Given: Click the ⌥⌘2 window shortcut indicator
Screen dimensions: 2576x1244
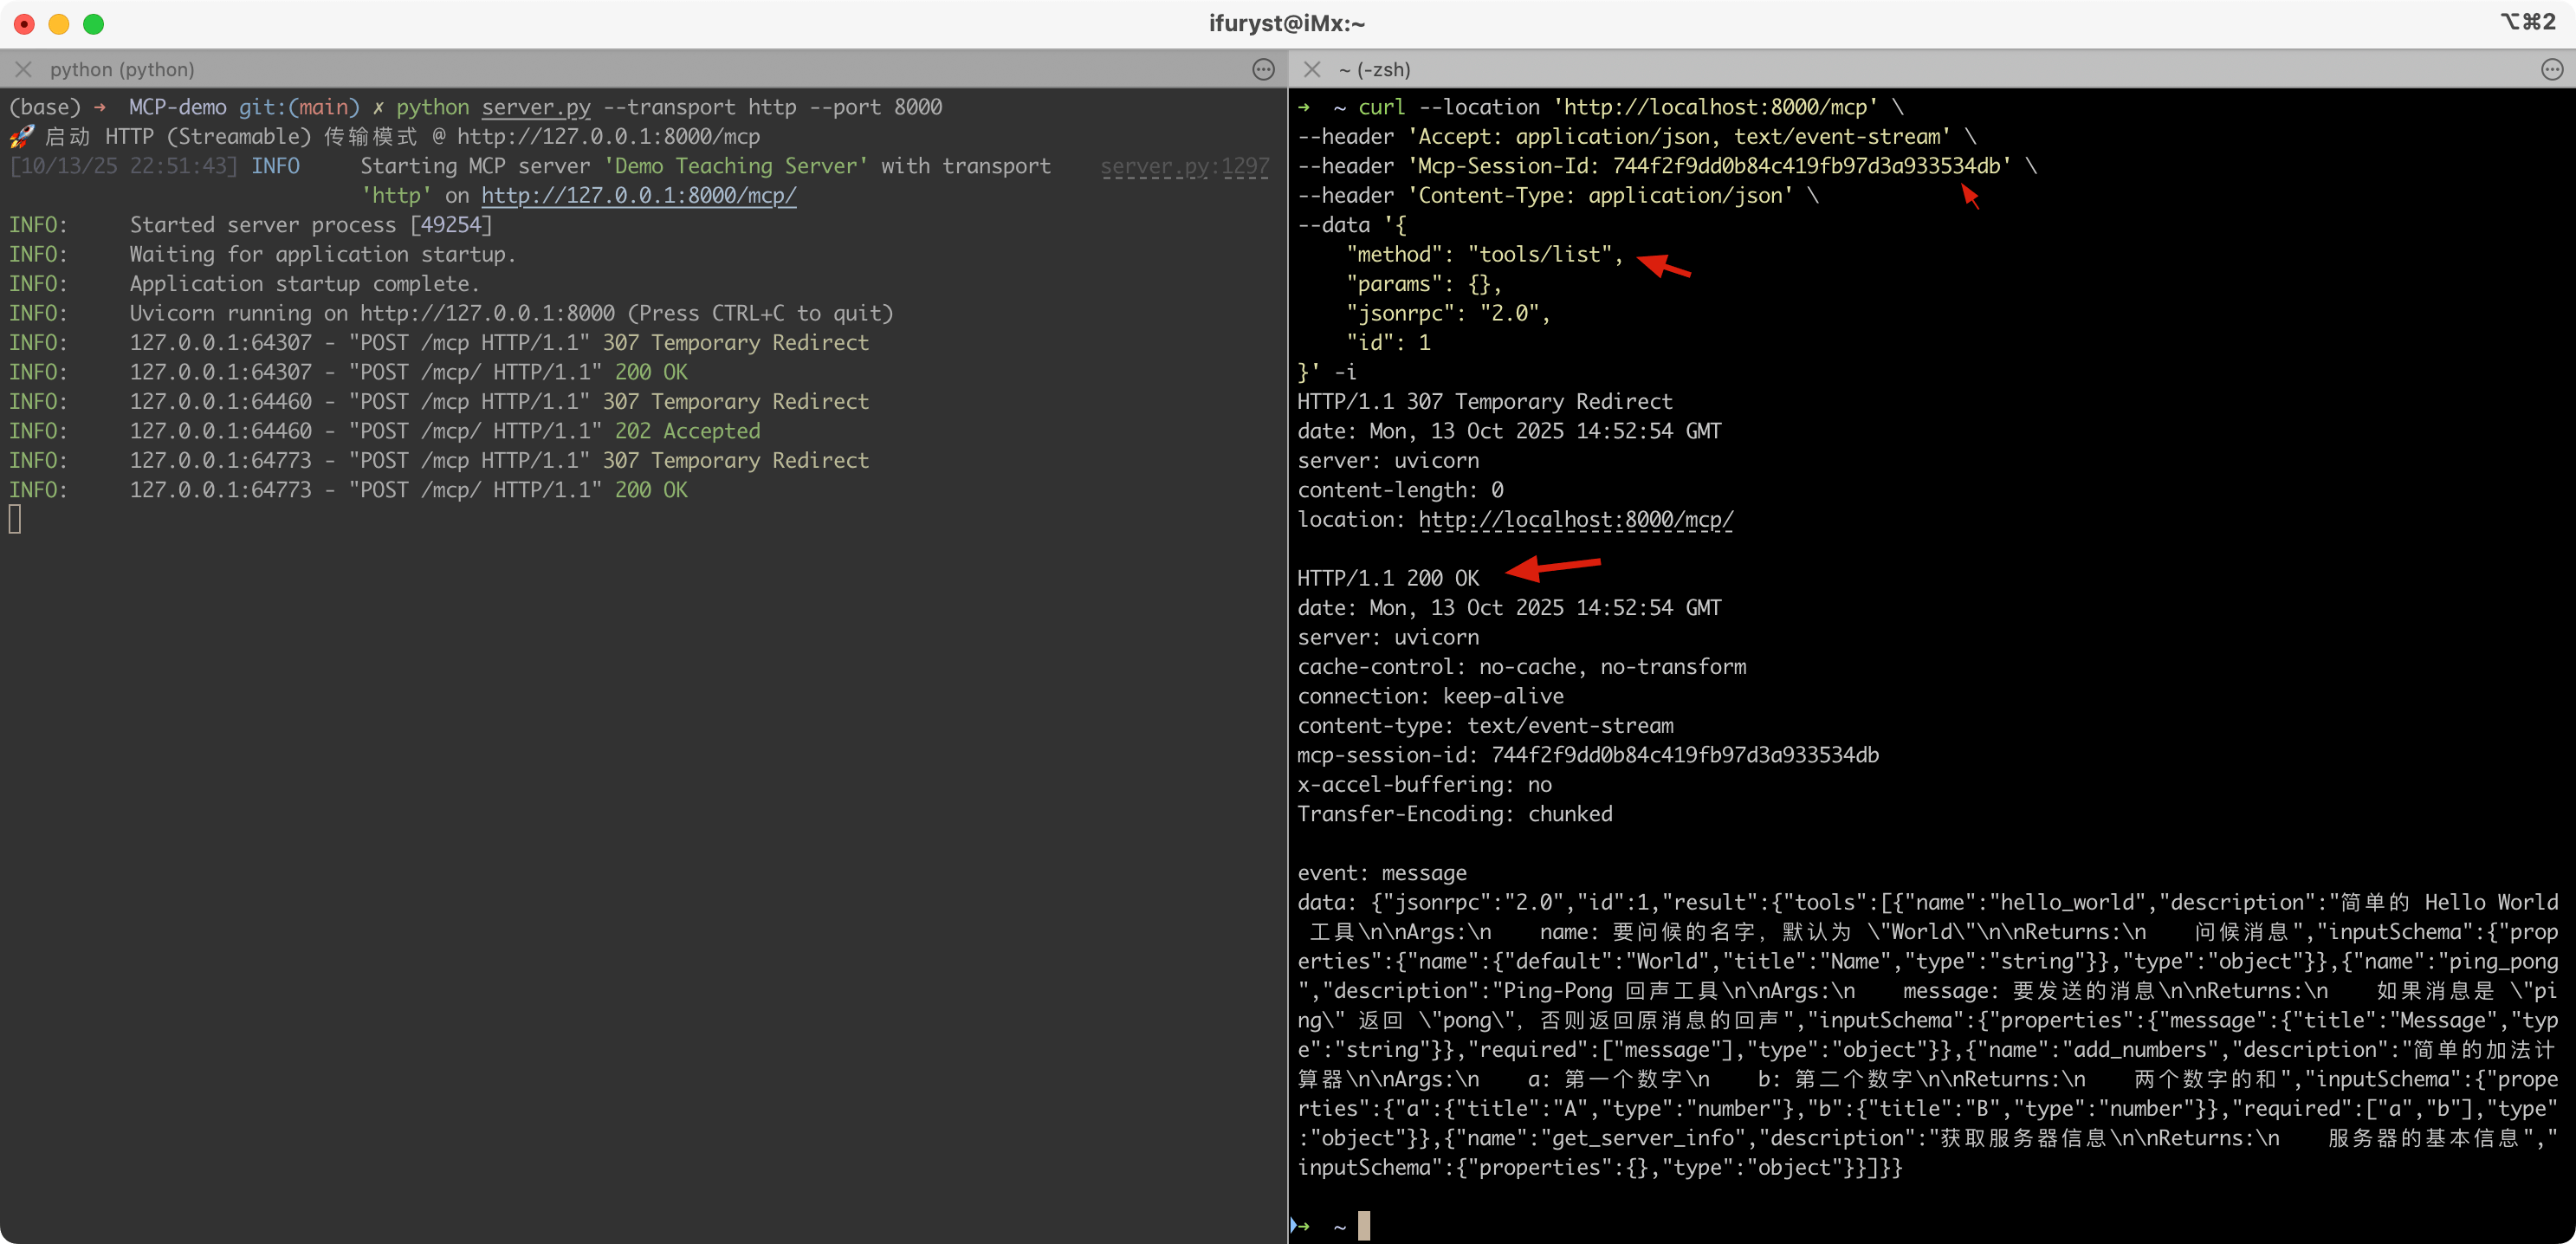Looking at the screenshot, I should coord(2527,22).
